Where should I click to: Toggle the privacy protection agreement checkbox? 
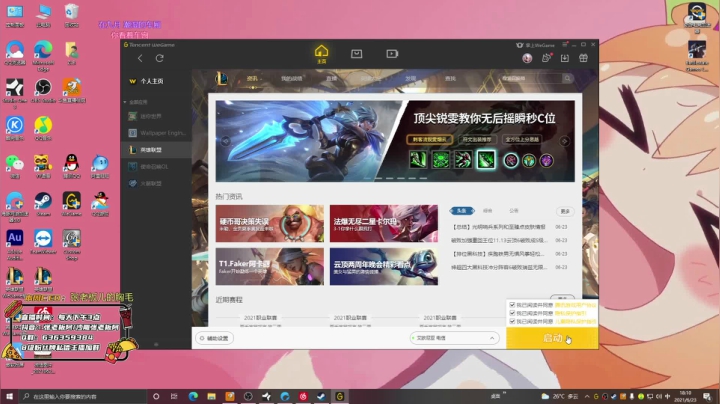(512, 313)
